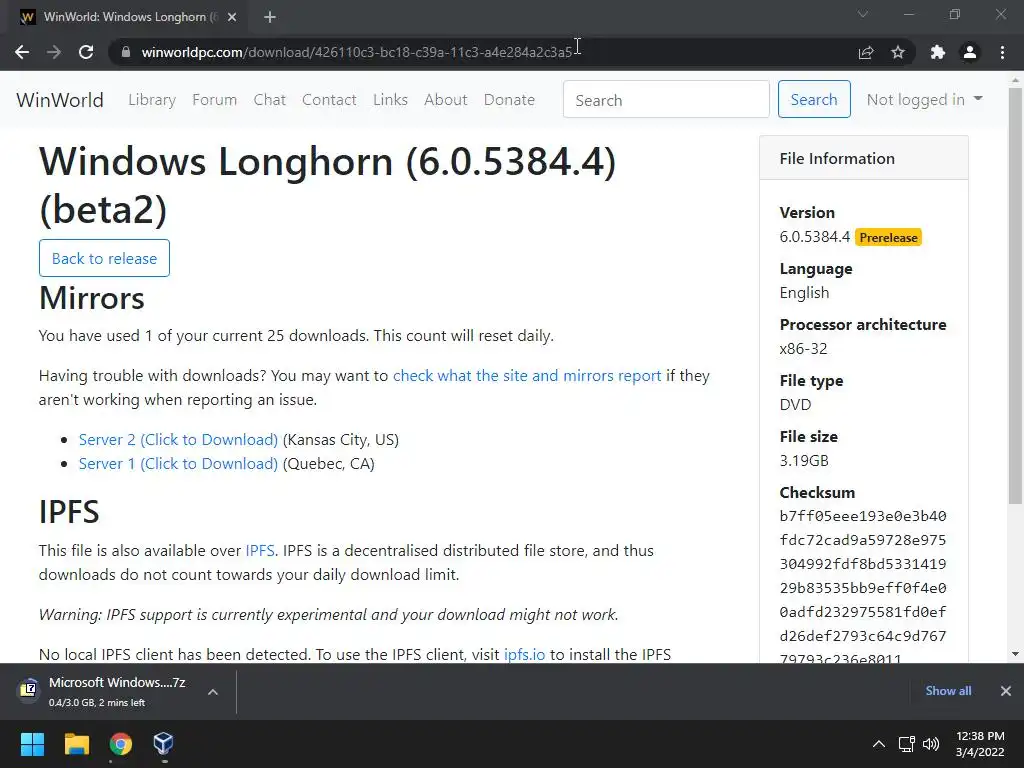Go back using the browser back arrow

22,52
